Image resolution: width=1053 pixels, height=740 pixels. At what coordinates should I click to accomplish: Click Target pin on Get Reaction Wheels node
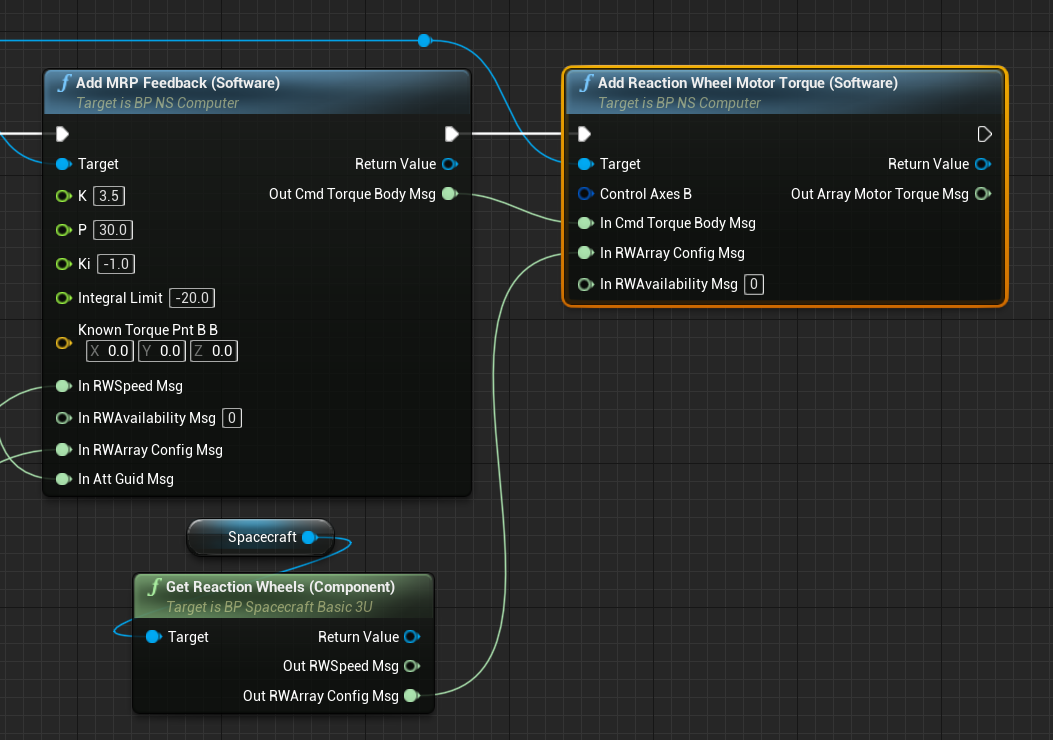pyautogui.click(x=154, y=637)
